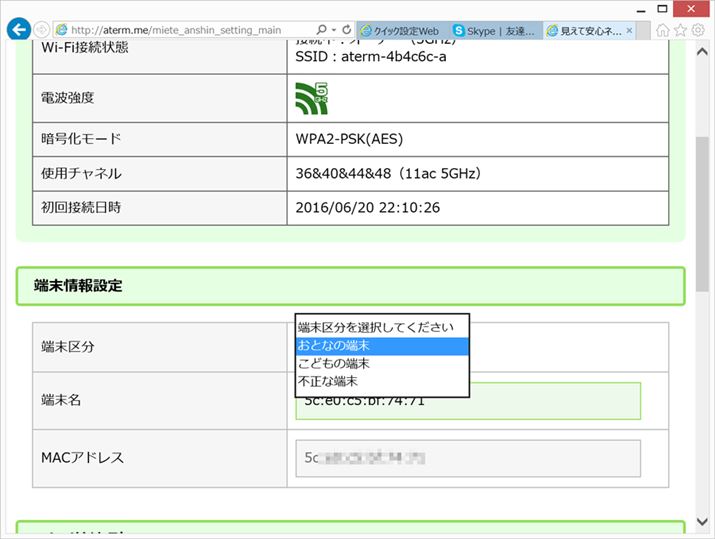Click the 暗号化モード row label
This screenshot has height=539, width=715.
[81, 139]
